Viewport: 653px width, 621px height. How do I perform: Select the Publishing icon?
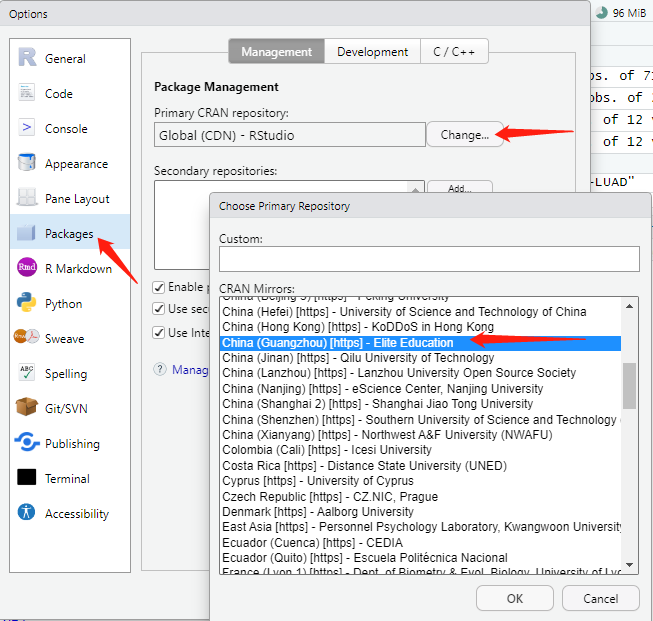point(27,442)
